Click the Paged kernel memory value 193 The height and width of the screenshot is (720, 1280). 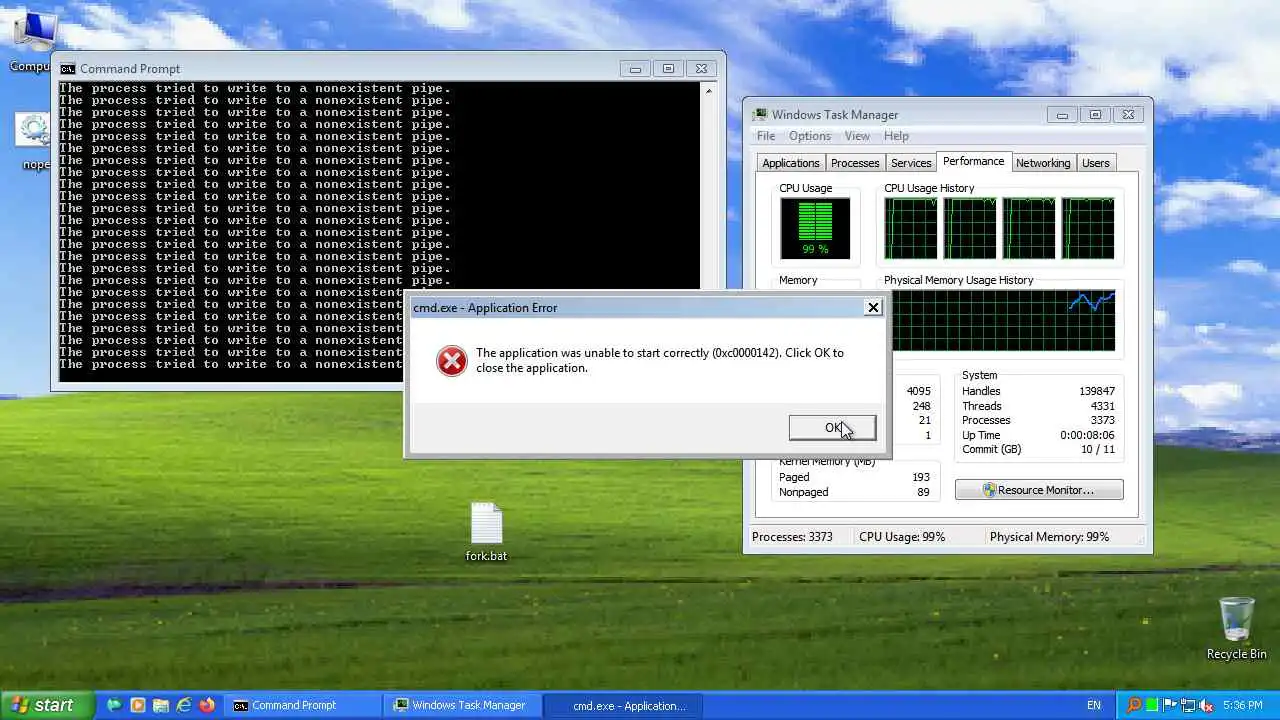click(x=921, y=477)
